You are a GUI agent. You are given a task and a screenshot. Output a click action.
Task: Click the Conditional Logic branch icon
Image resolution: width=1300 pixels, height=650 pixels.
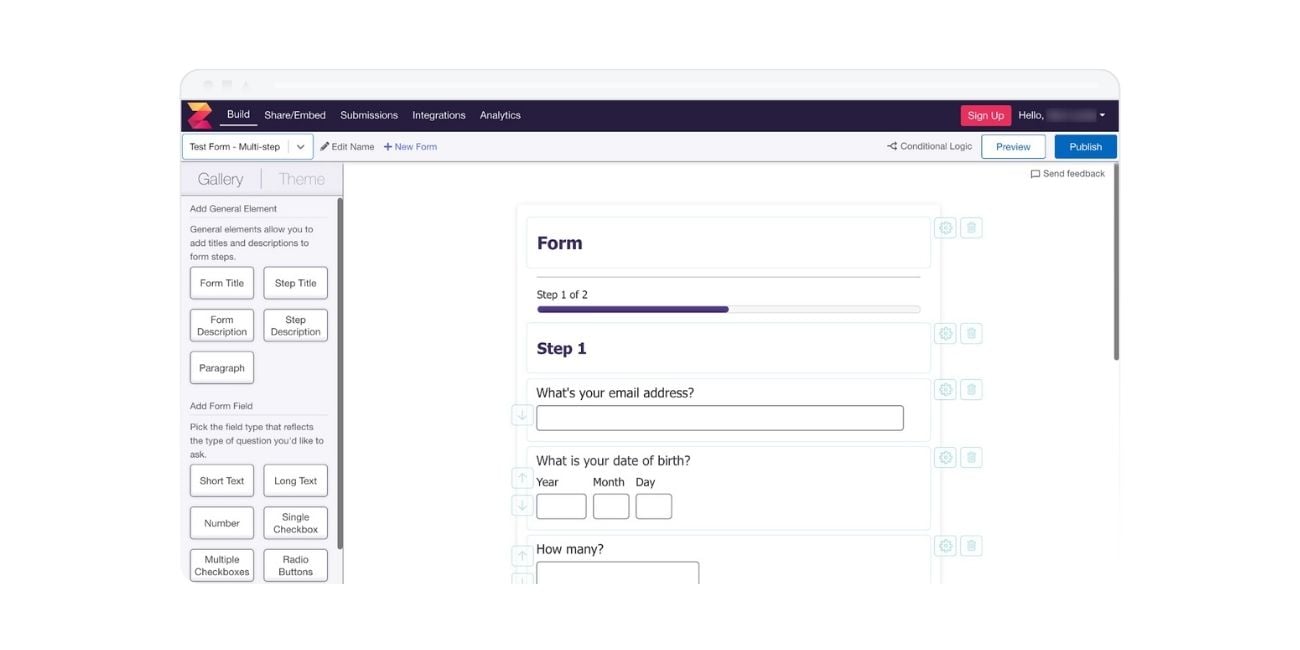tap(892, 147)
